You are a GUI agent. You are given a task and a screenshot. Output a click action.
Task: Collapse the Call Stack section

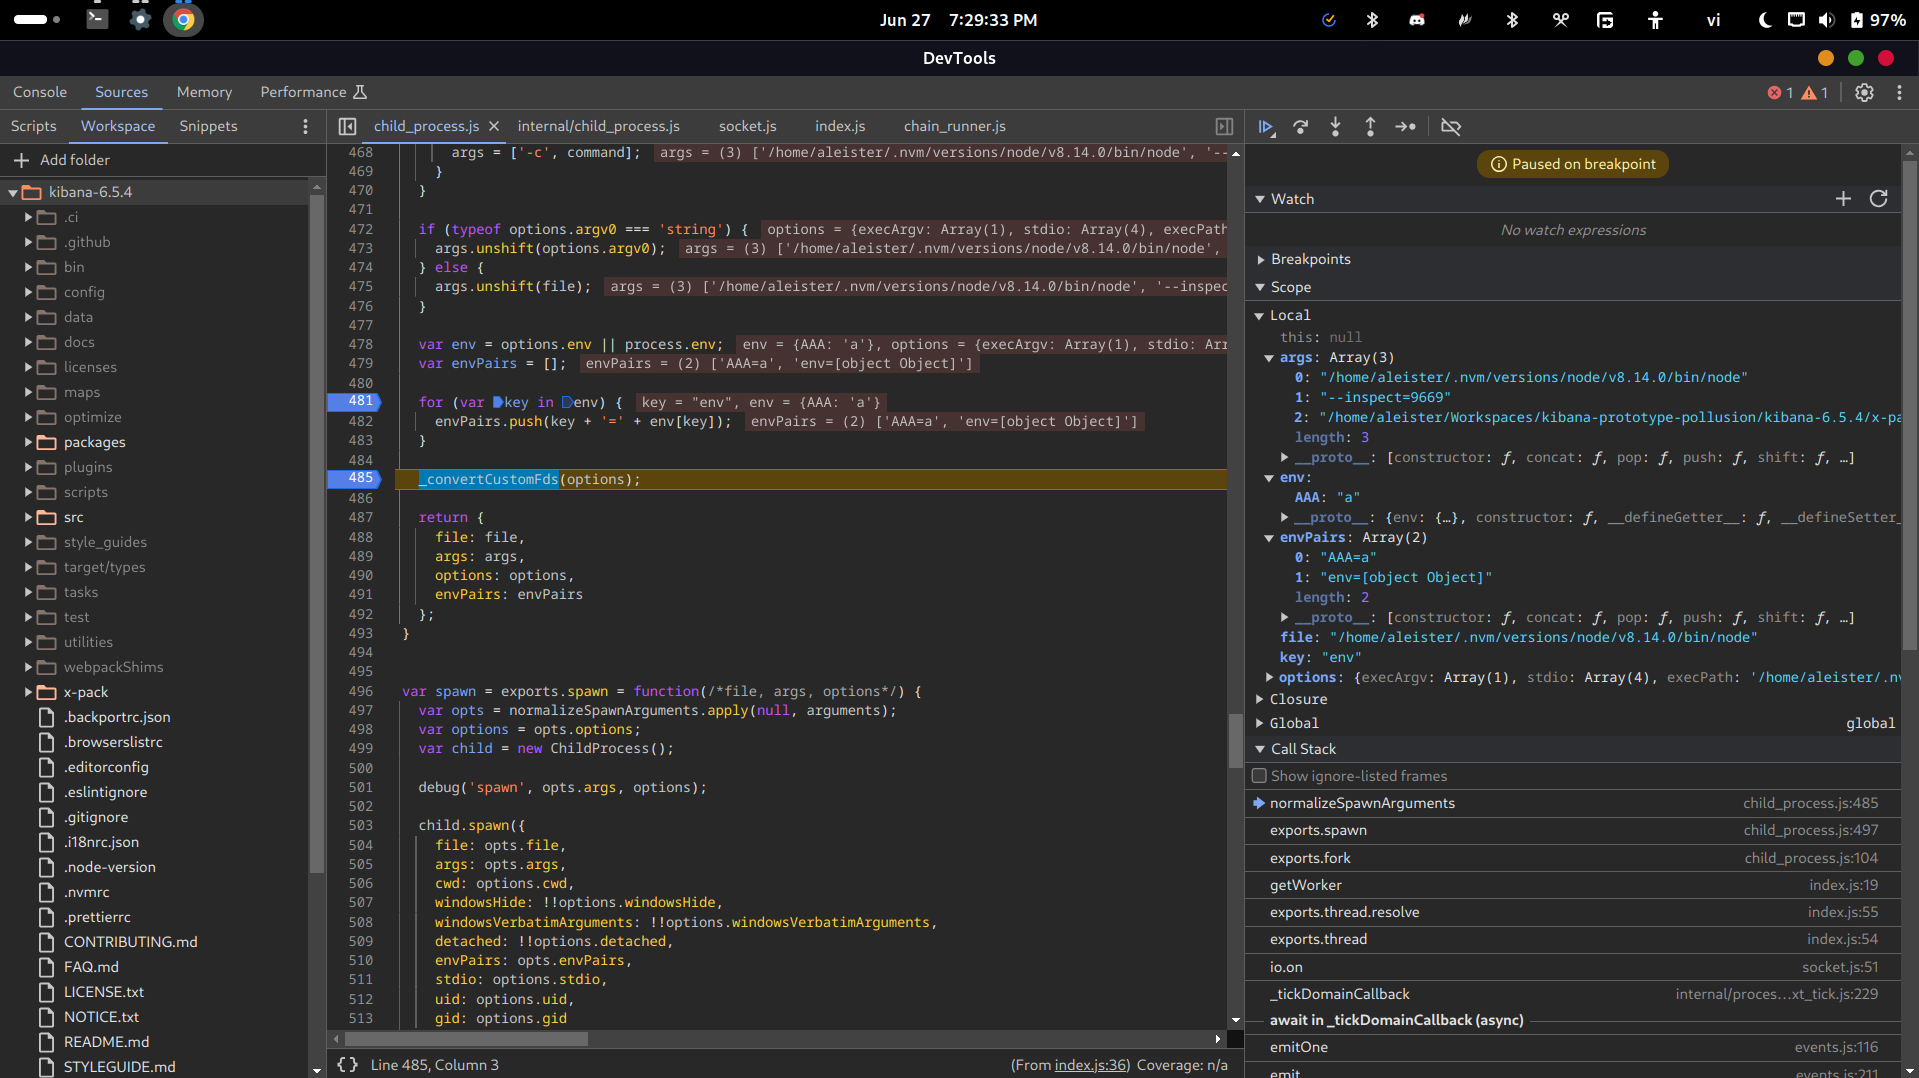coord(1261,749)
